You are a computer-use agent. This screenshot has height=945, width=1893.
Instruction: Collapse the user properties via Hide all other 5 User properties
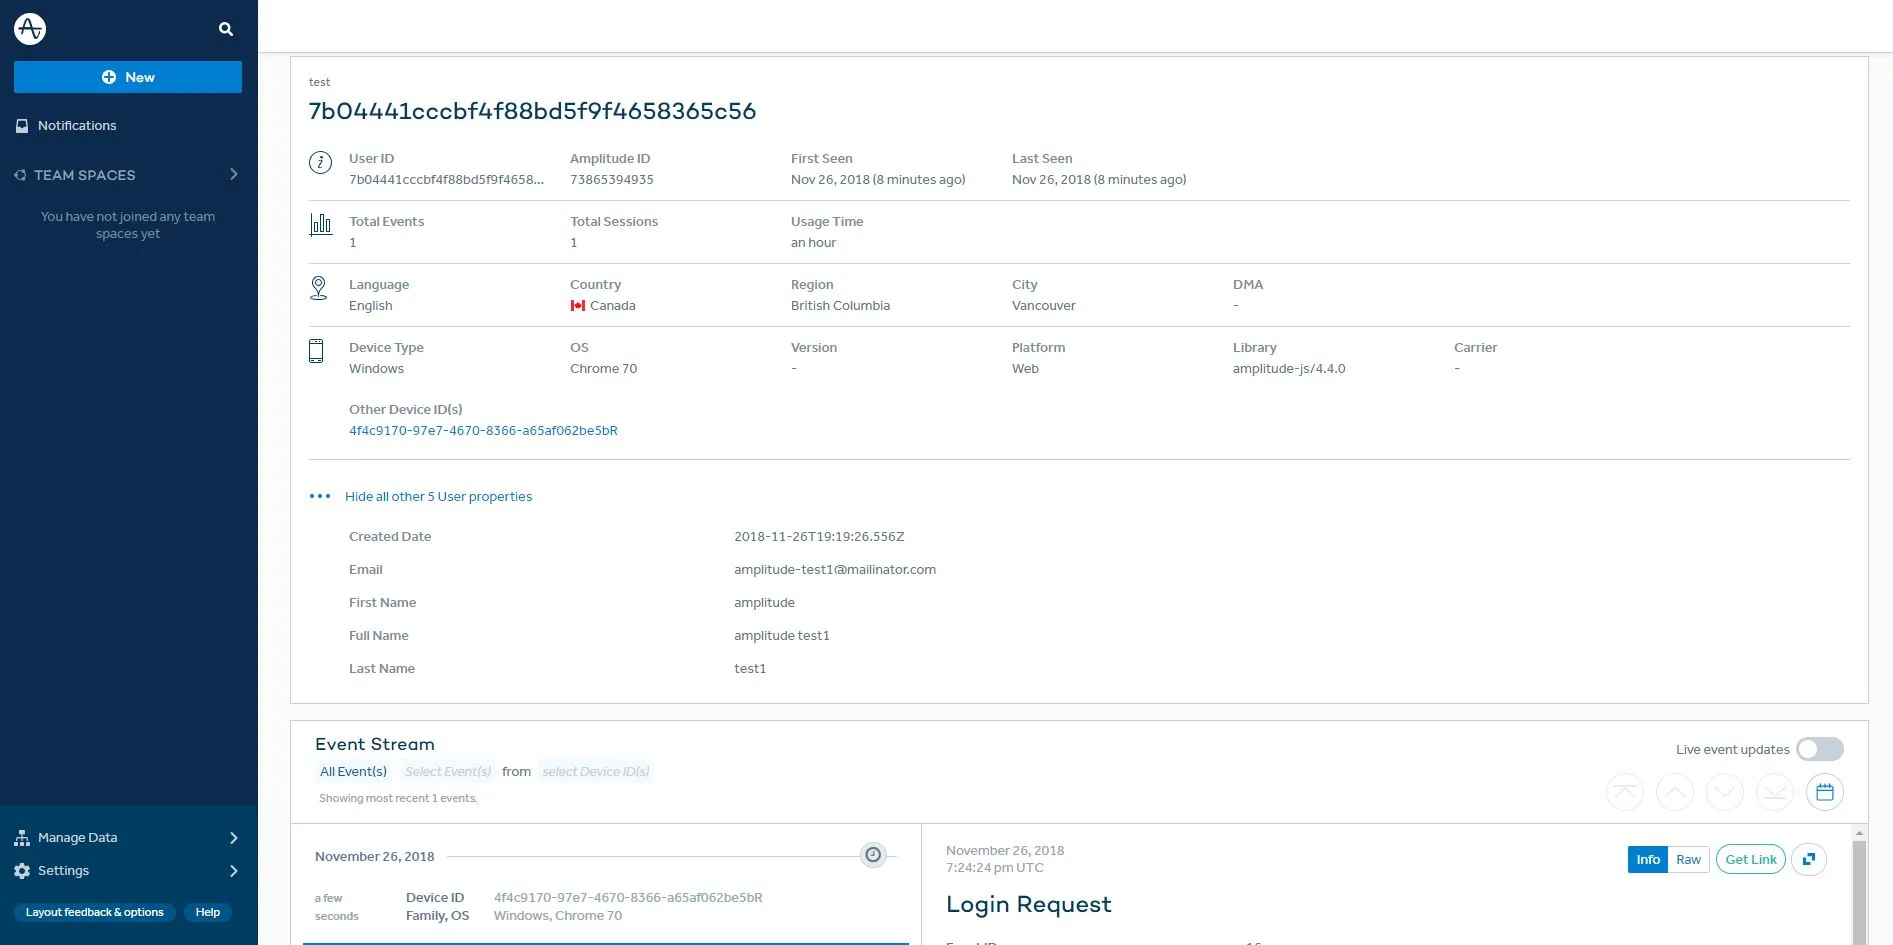pos(438,496)
